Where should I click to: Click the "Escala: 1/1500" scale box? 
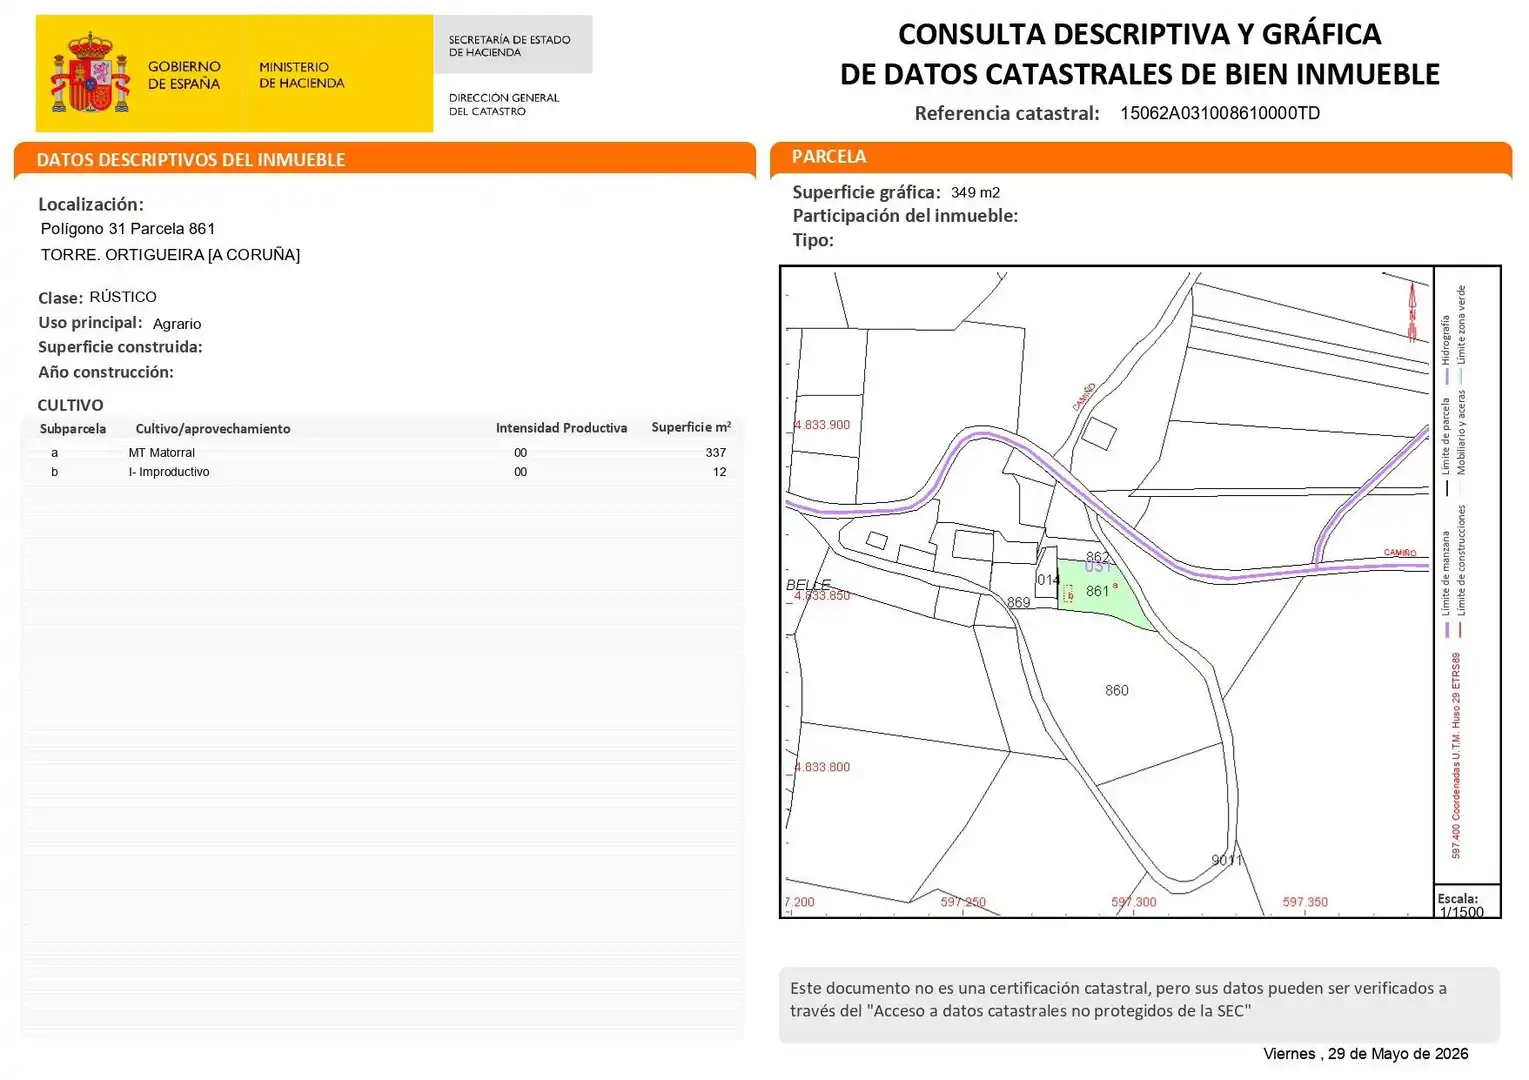click(x=1467, y=901)
